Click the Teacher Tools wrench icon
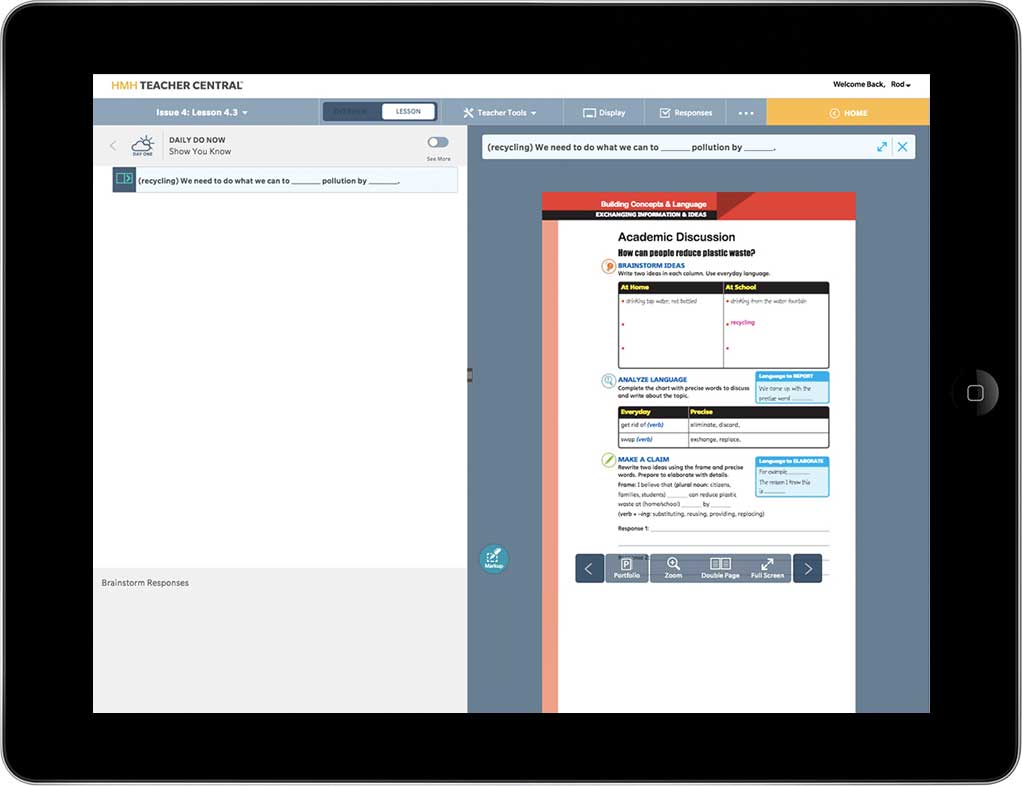The width and height of the screenshot is (1022, 786). (x=468, y=113)
